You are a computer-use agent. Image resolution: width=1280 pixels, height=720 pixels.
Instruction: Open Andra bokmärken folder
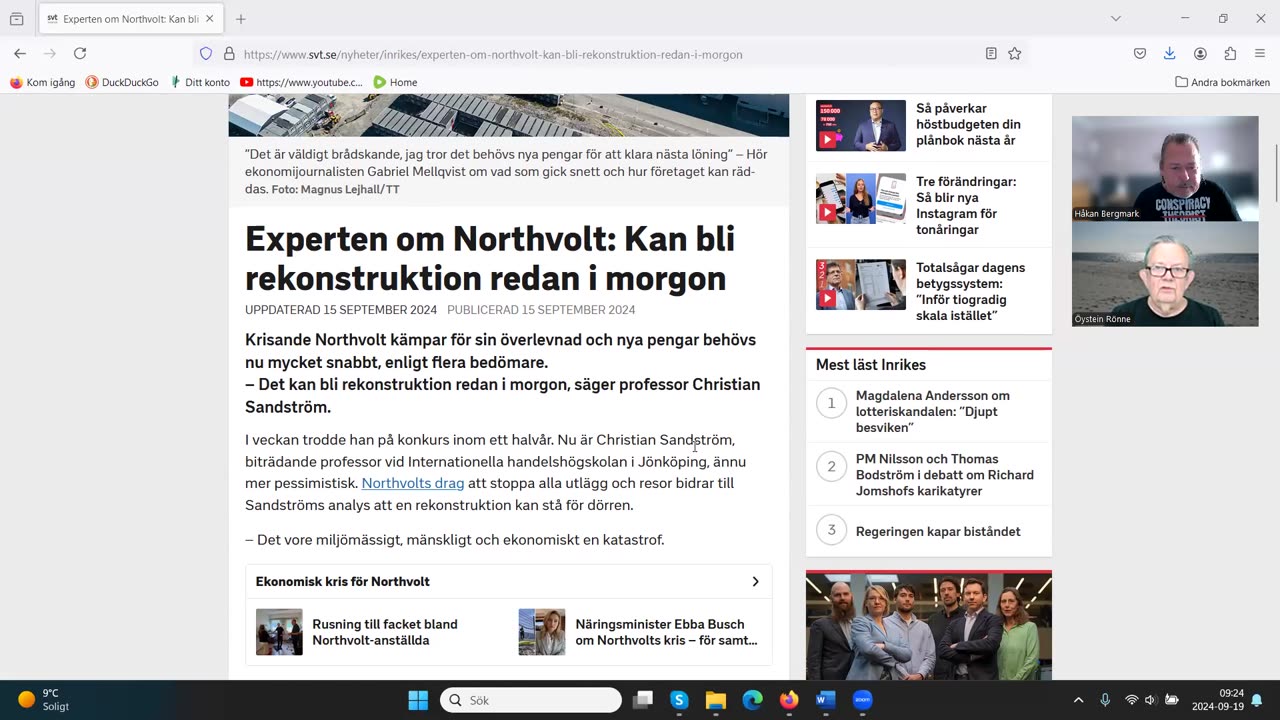(x=1222, y=82)
